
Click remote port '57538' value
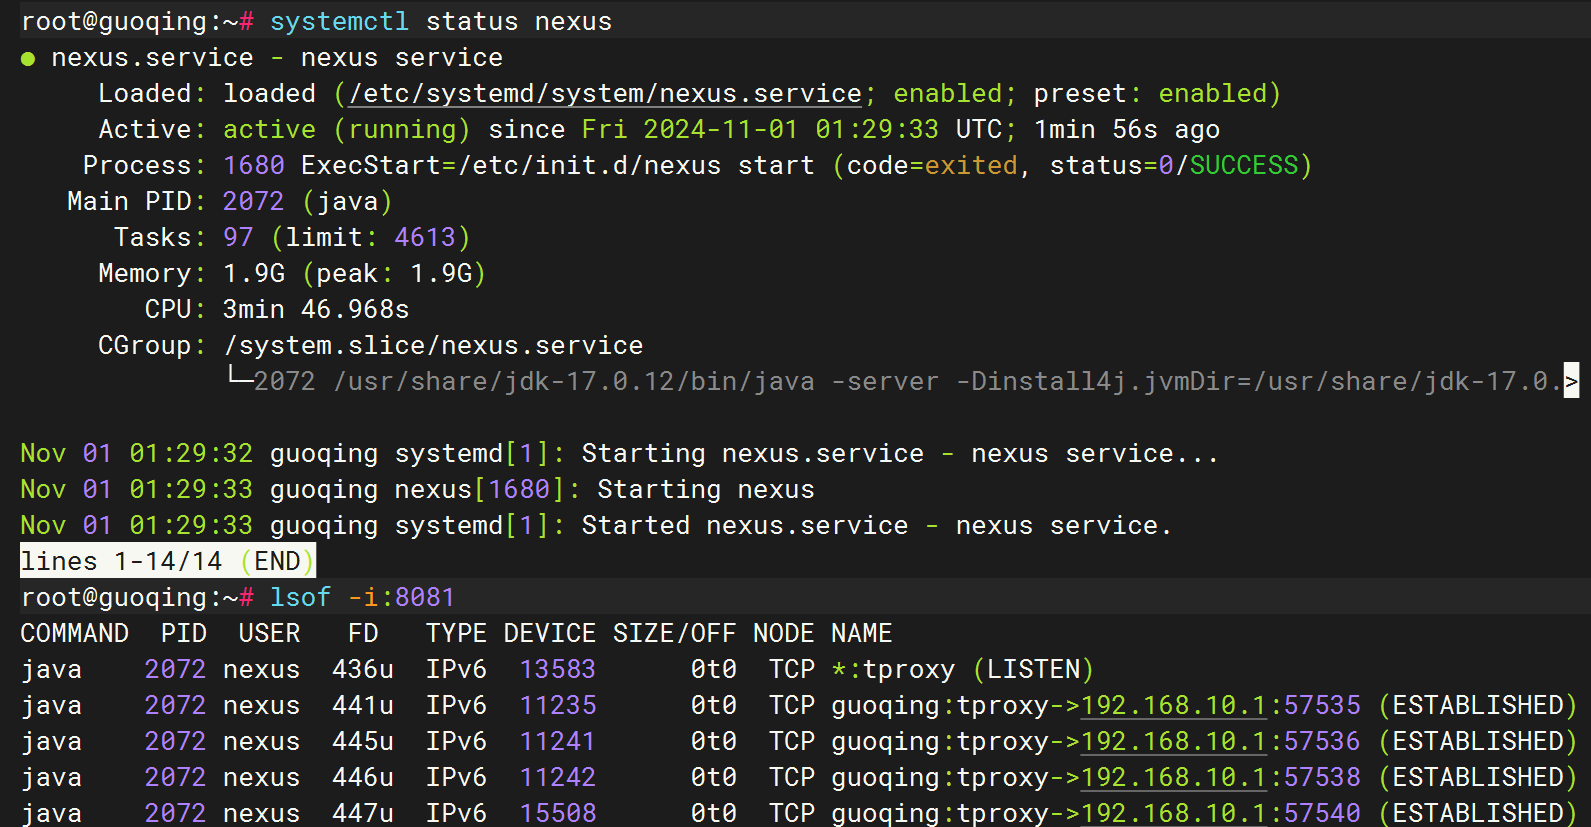(x=1322, y=778)
